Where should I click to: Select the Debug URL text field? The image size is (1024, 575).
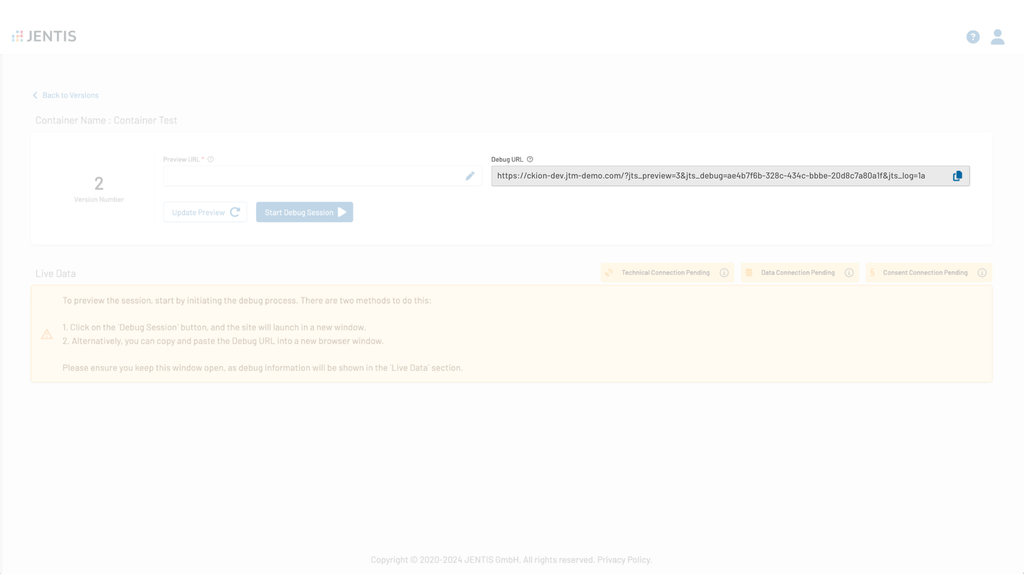coord(715,176)
